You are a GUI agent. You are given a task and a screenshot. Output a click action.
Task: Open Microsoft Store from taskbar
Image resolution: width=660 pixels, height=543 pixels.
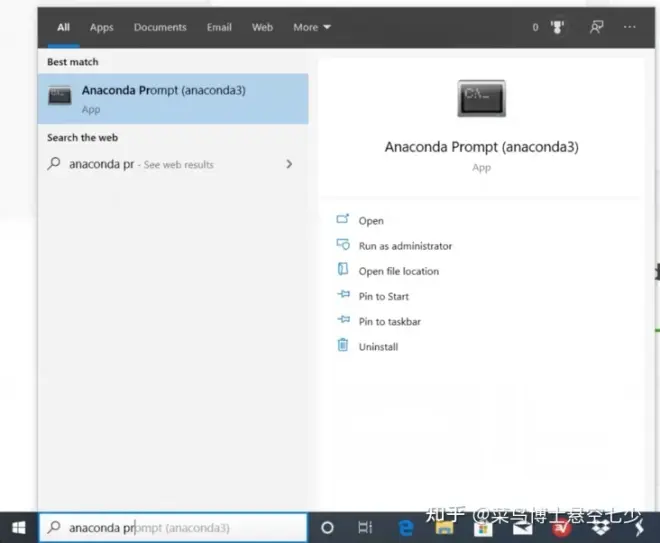click(483, 529)
